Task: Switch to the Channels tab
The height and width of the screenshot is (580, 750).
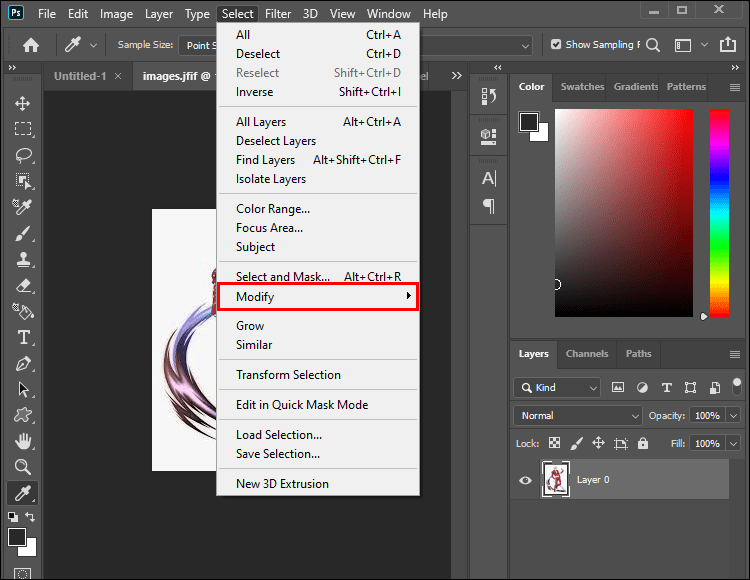Action: 587,353
